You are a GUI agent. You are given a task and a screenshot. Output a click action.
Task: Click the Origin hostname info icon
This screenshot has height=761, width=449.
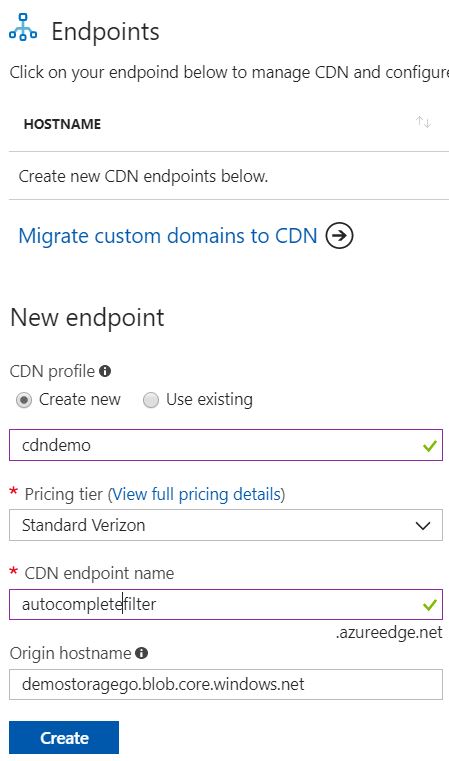(x=141, y=653)
